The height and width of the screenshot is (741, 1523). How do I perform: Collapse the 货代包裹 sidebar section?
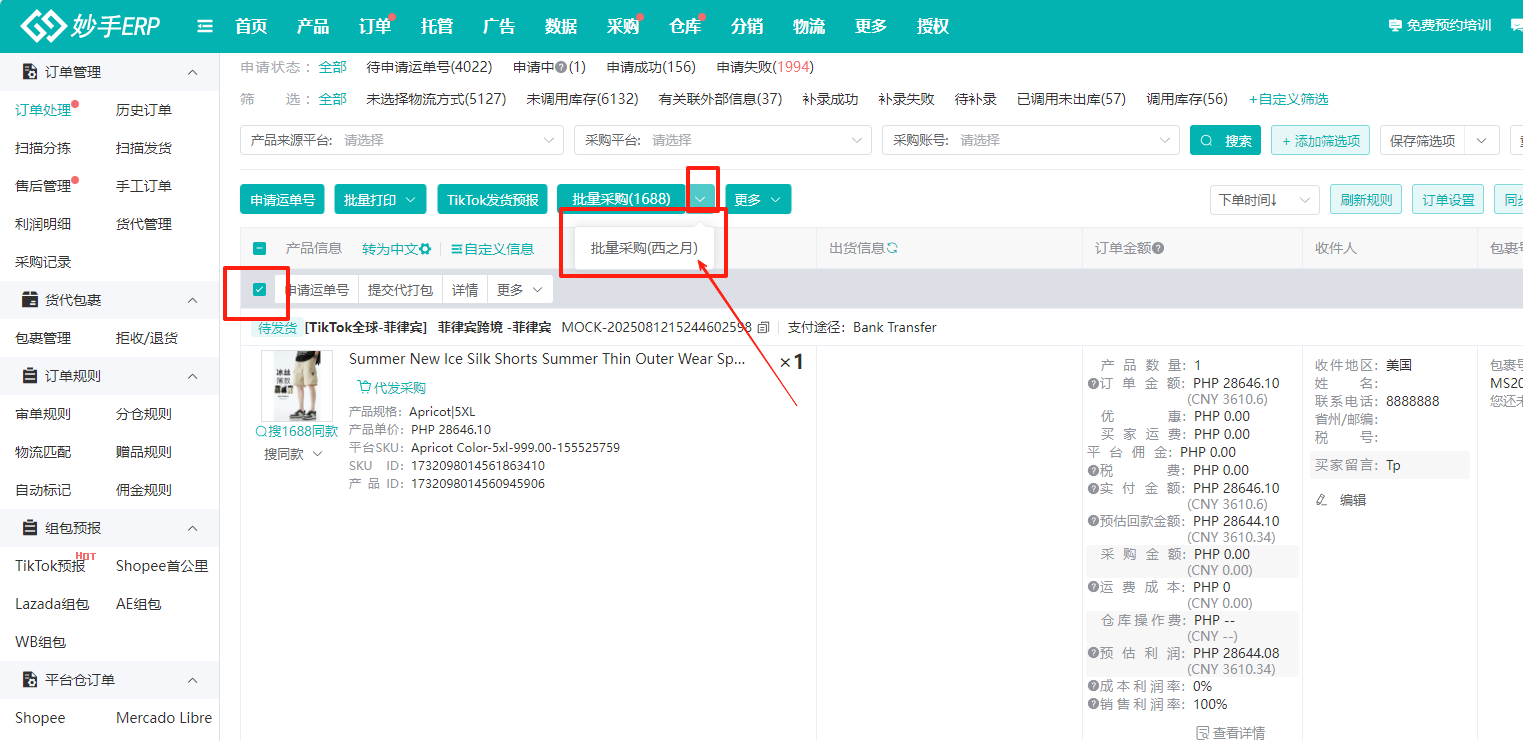tap(193, 300)
